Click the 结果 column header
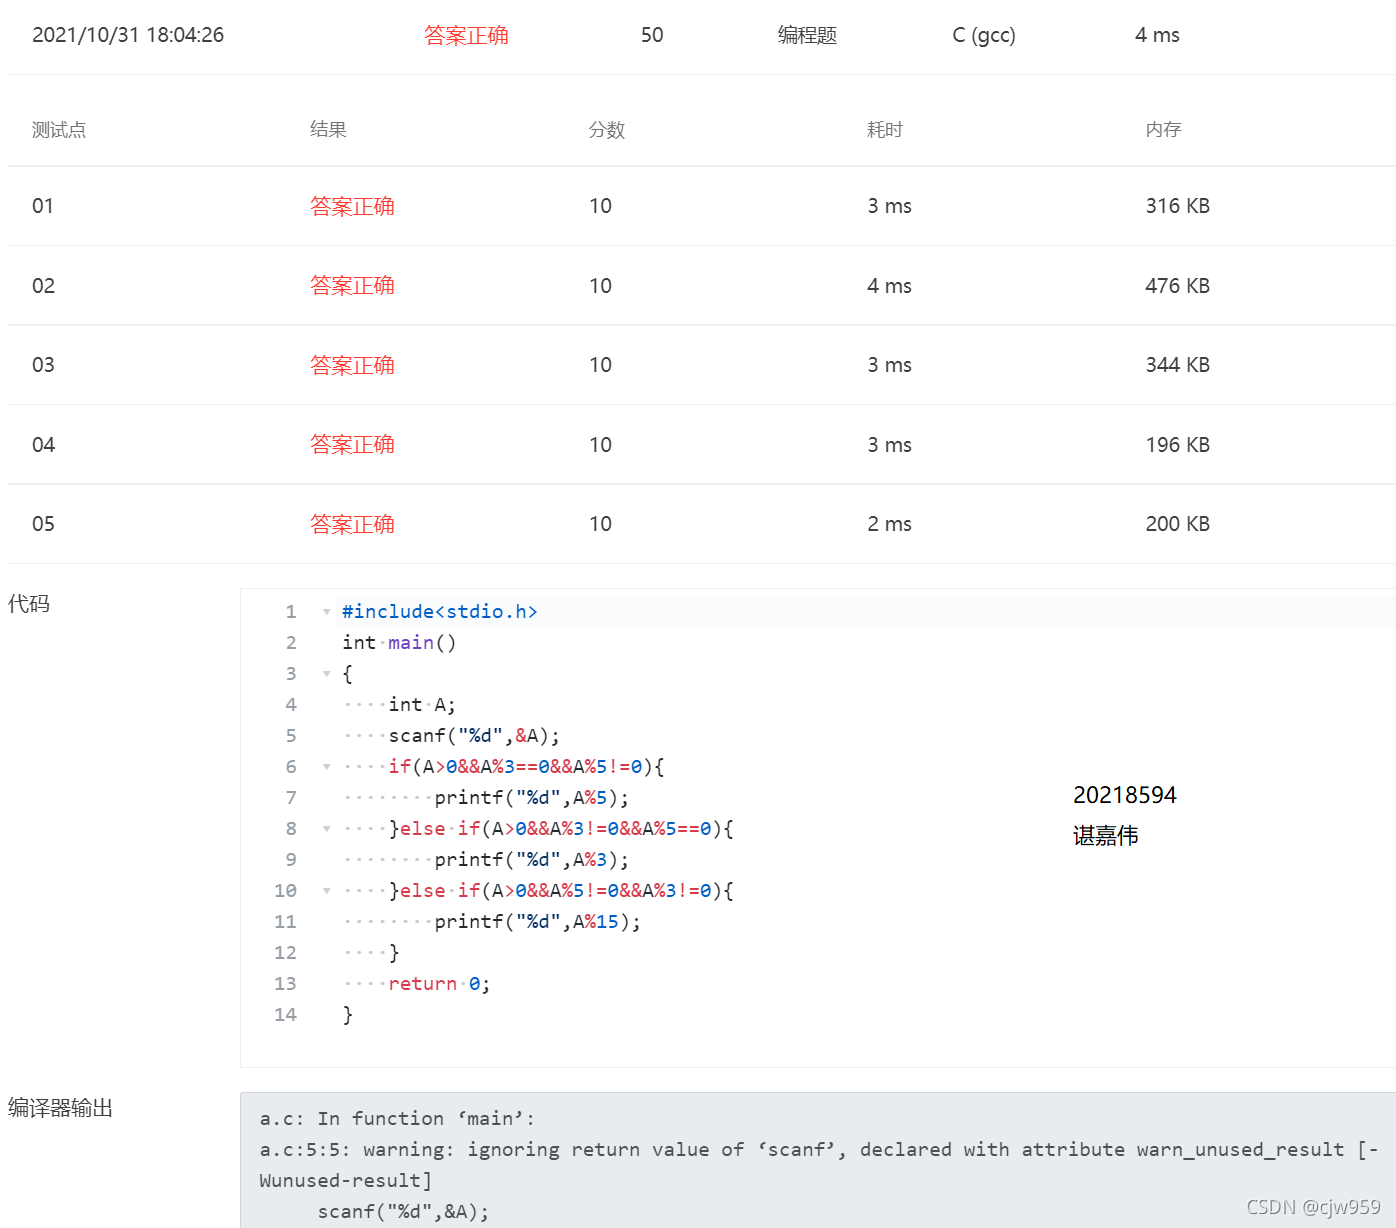Viewport: 1396px width, 1228px height. (x=328, y=130)
